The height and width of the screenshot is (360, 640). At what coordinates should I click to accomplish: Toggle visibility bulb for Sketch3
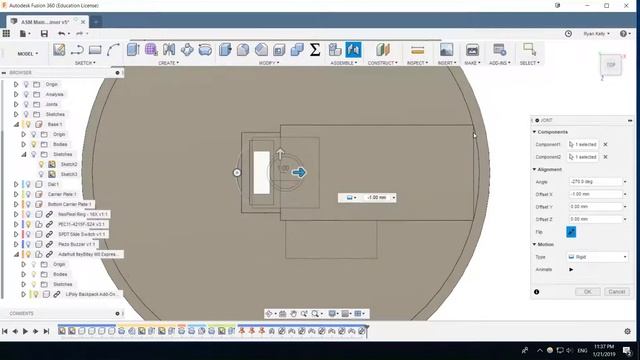pos(41,174)
